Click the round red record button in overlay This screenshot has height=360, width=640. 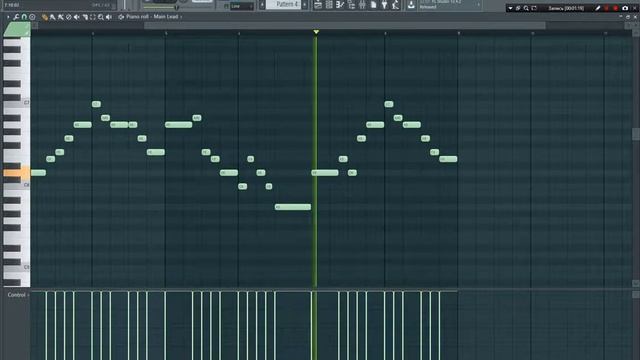[x=616, y=8]
